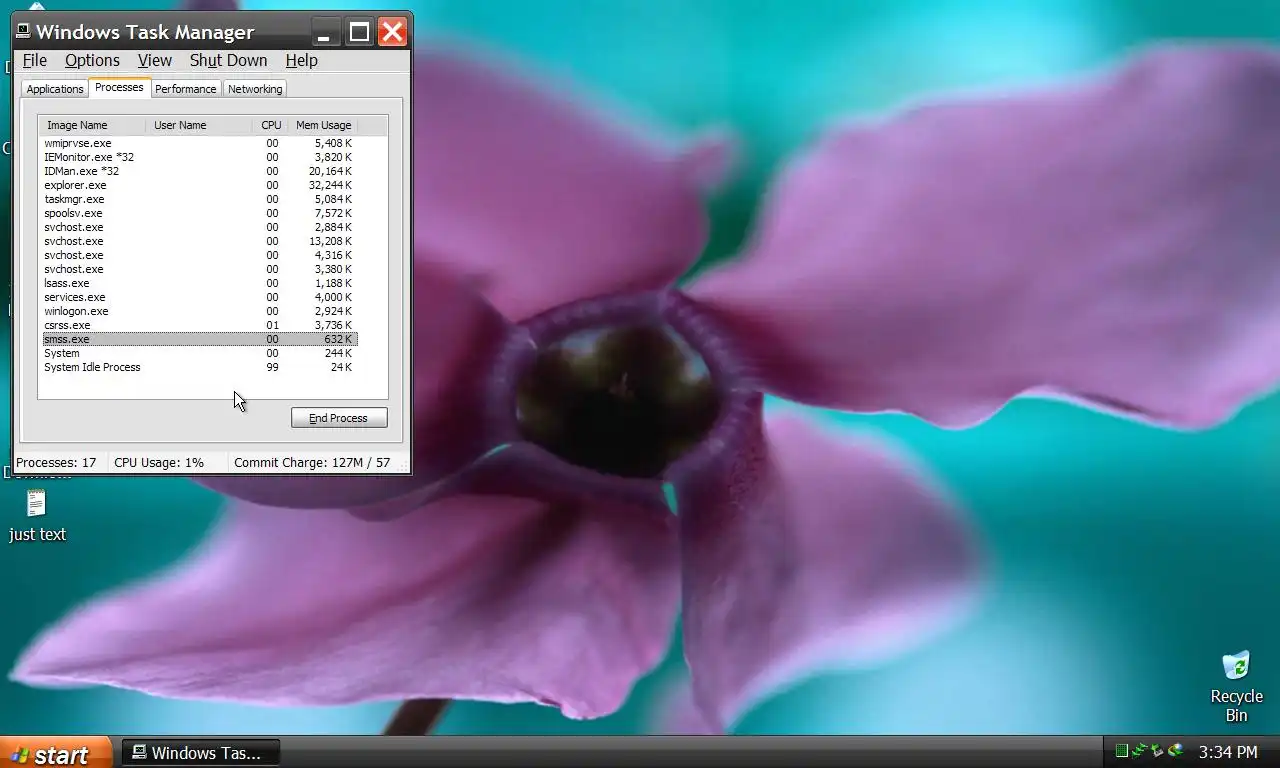The width and height of the screenshot is (1280, 768).
Task: Select the System Idle Process row
Action: 199,367
